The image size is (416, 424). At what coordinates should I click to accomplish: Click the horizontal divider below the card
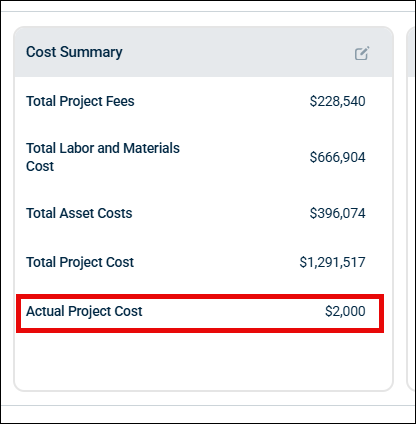point(208,406)
